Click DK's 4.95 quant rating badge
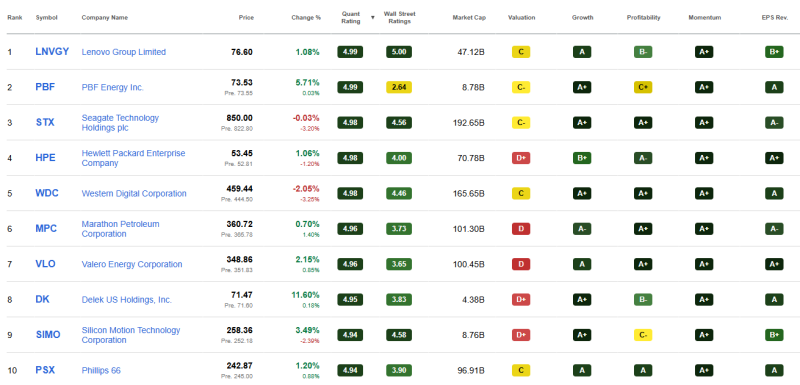 click(350, 300)
